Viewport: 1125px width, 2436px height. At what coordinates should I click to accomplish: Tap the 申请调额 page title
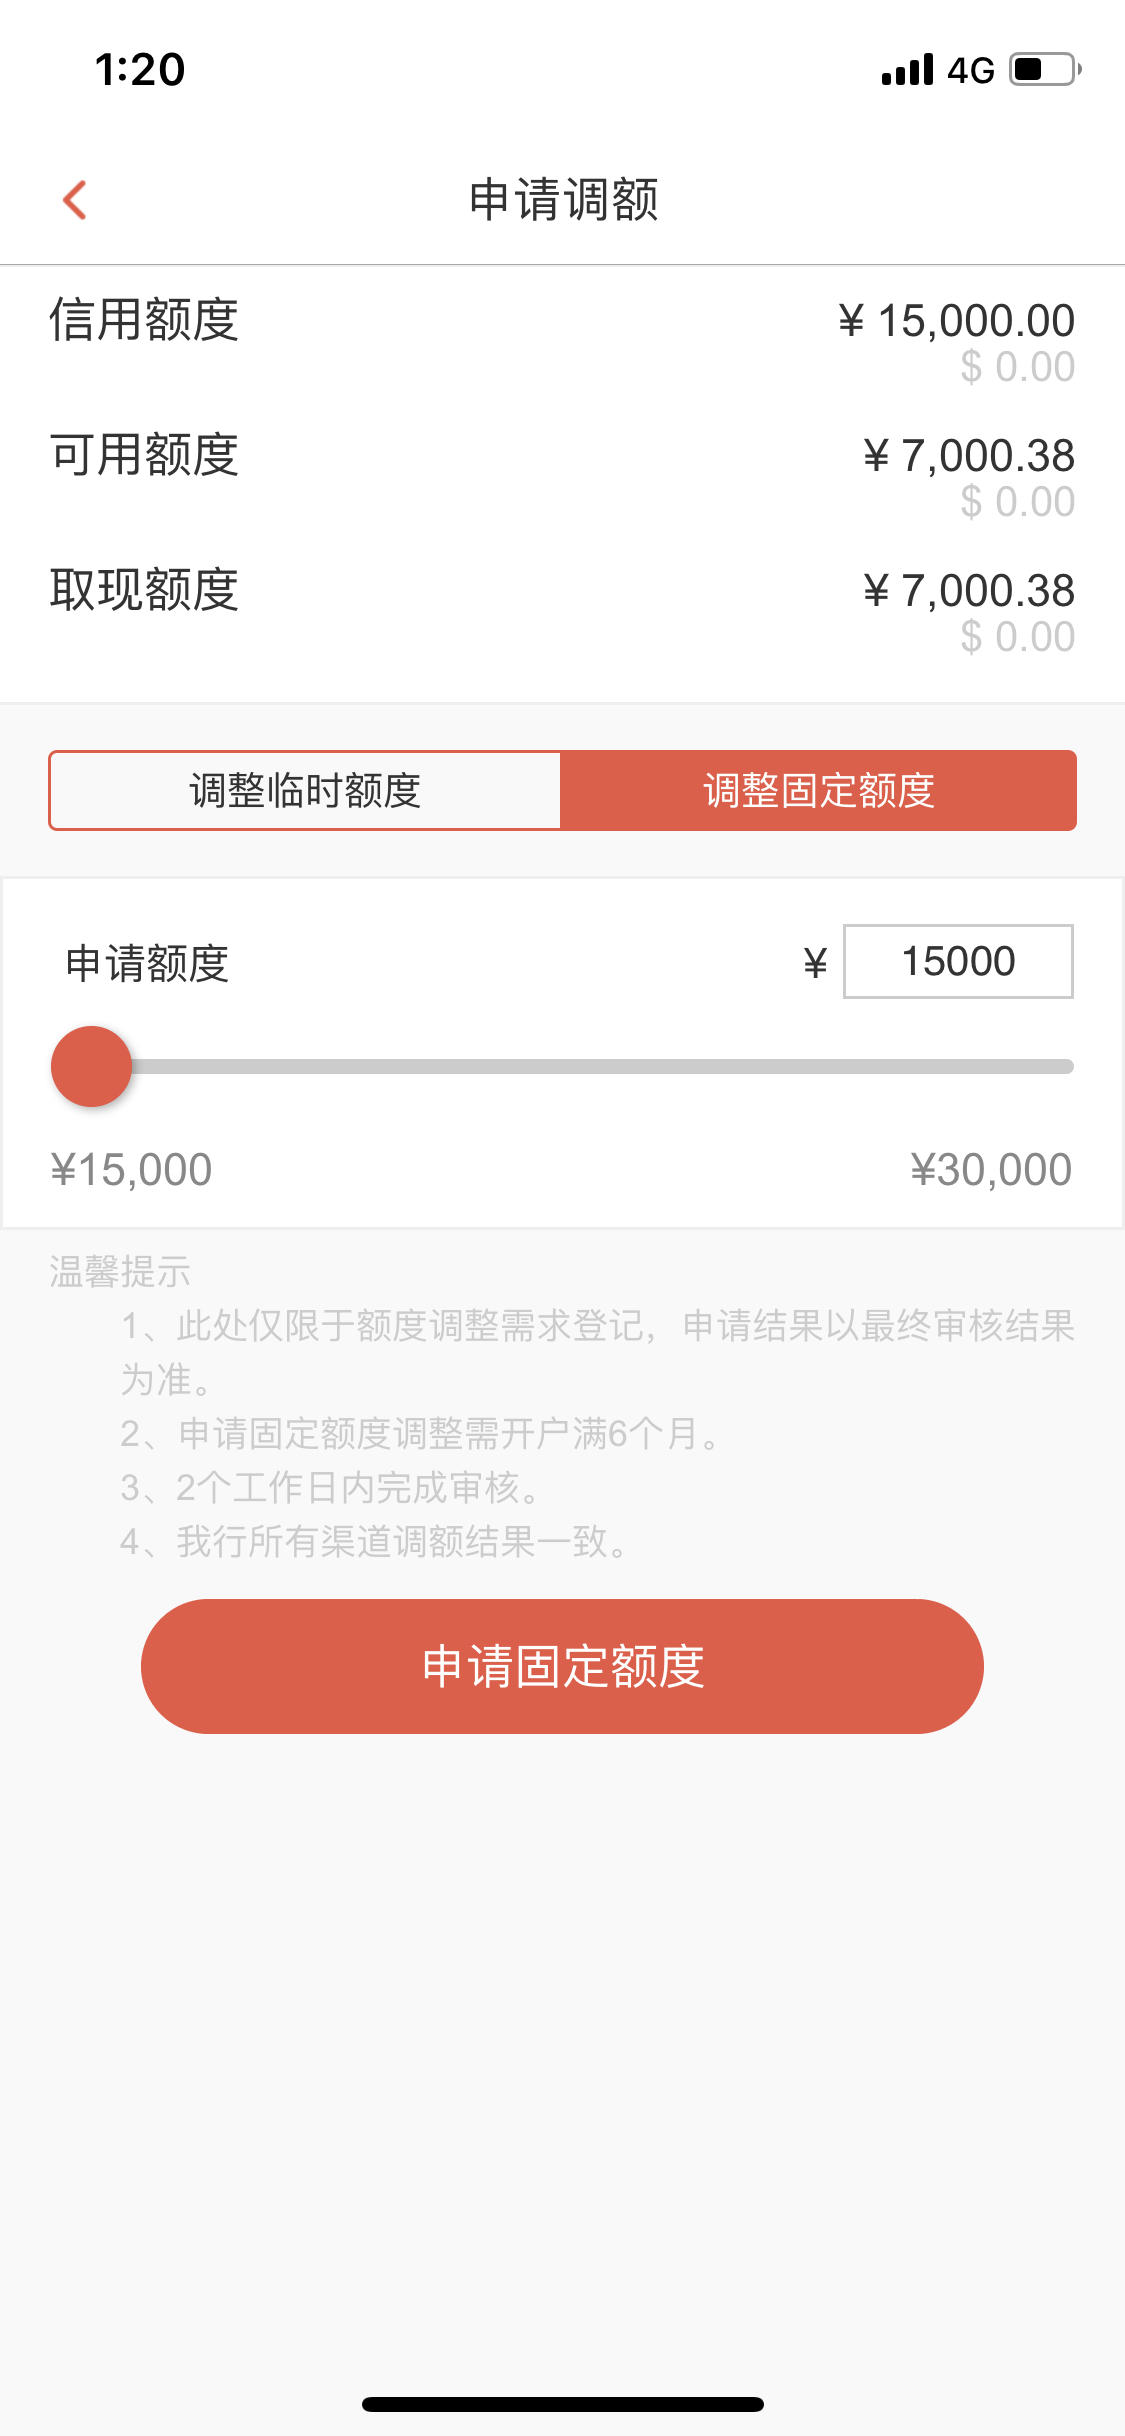[564, 199]
